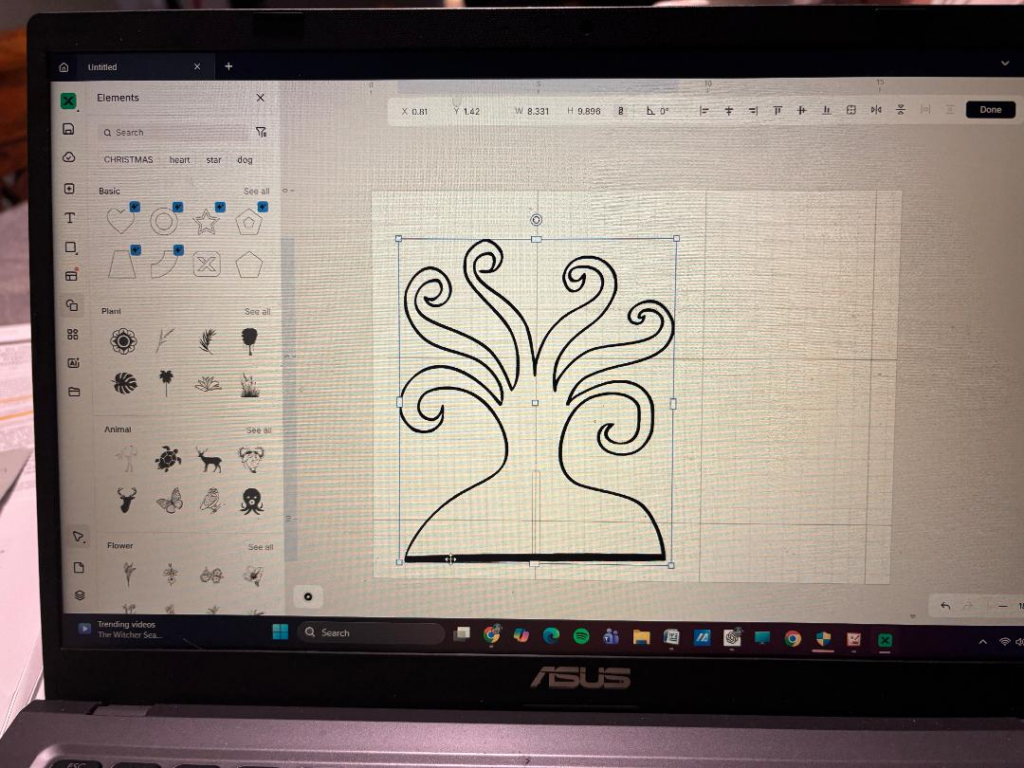
Task: Open Spotify from the Windows taskbar
Action: [581, 636]
